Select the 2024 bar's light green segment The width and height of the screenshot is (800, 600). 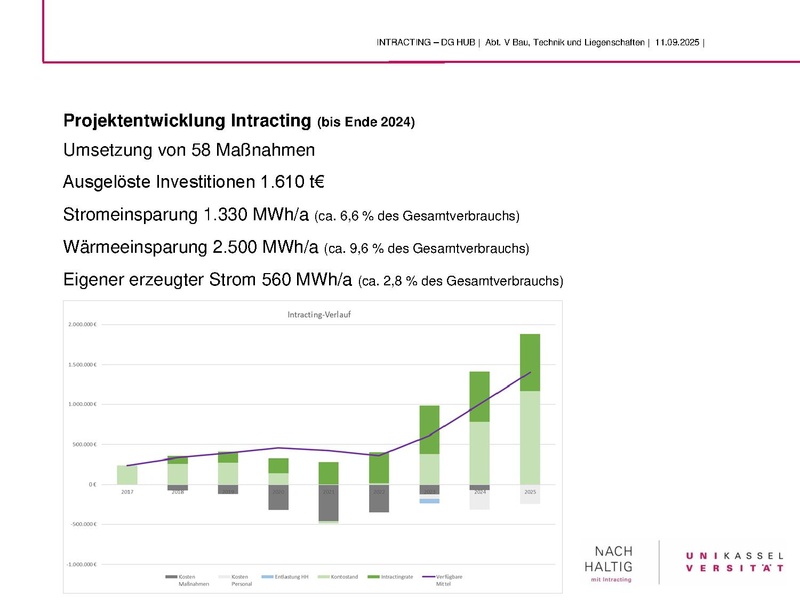(479, 452)
